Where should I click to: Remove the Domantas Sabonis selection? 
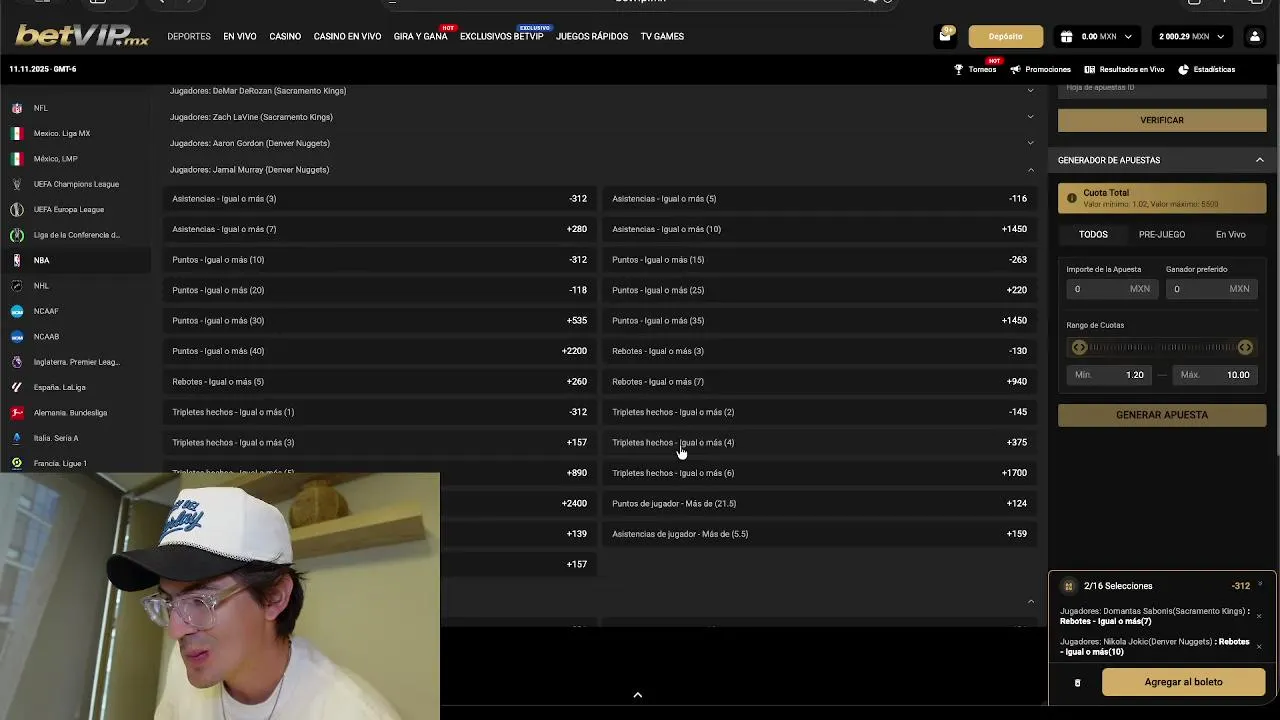coord(1259,616)
